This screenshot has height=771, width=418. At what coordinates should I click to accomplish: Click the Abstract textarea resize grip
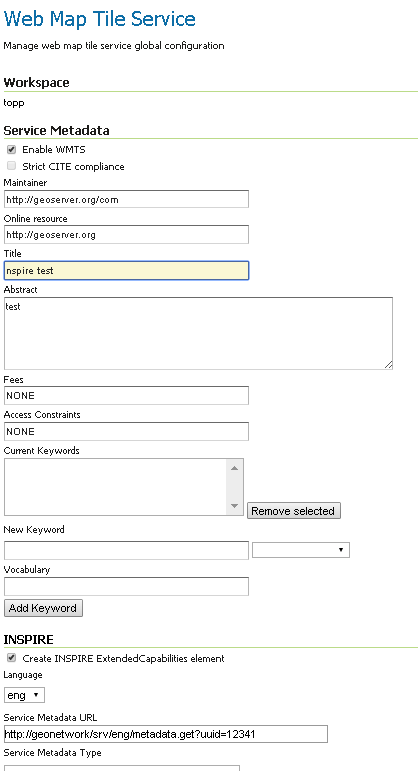[388, 364]
